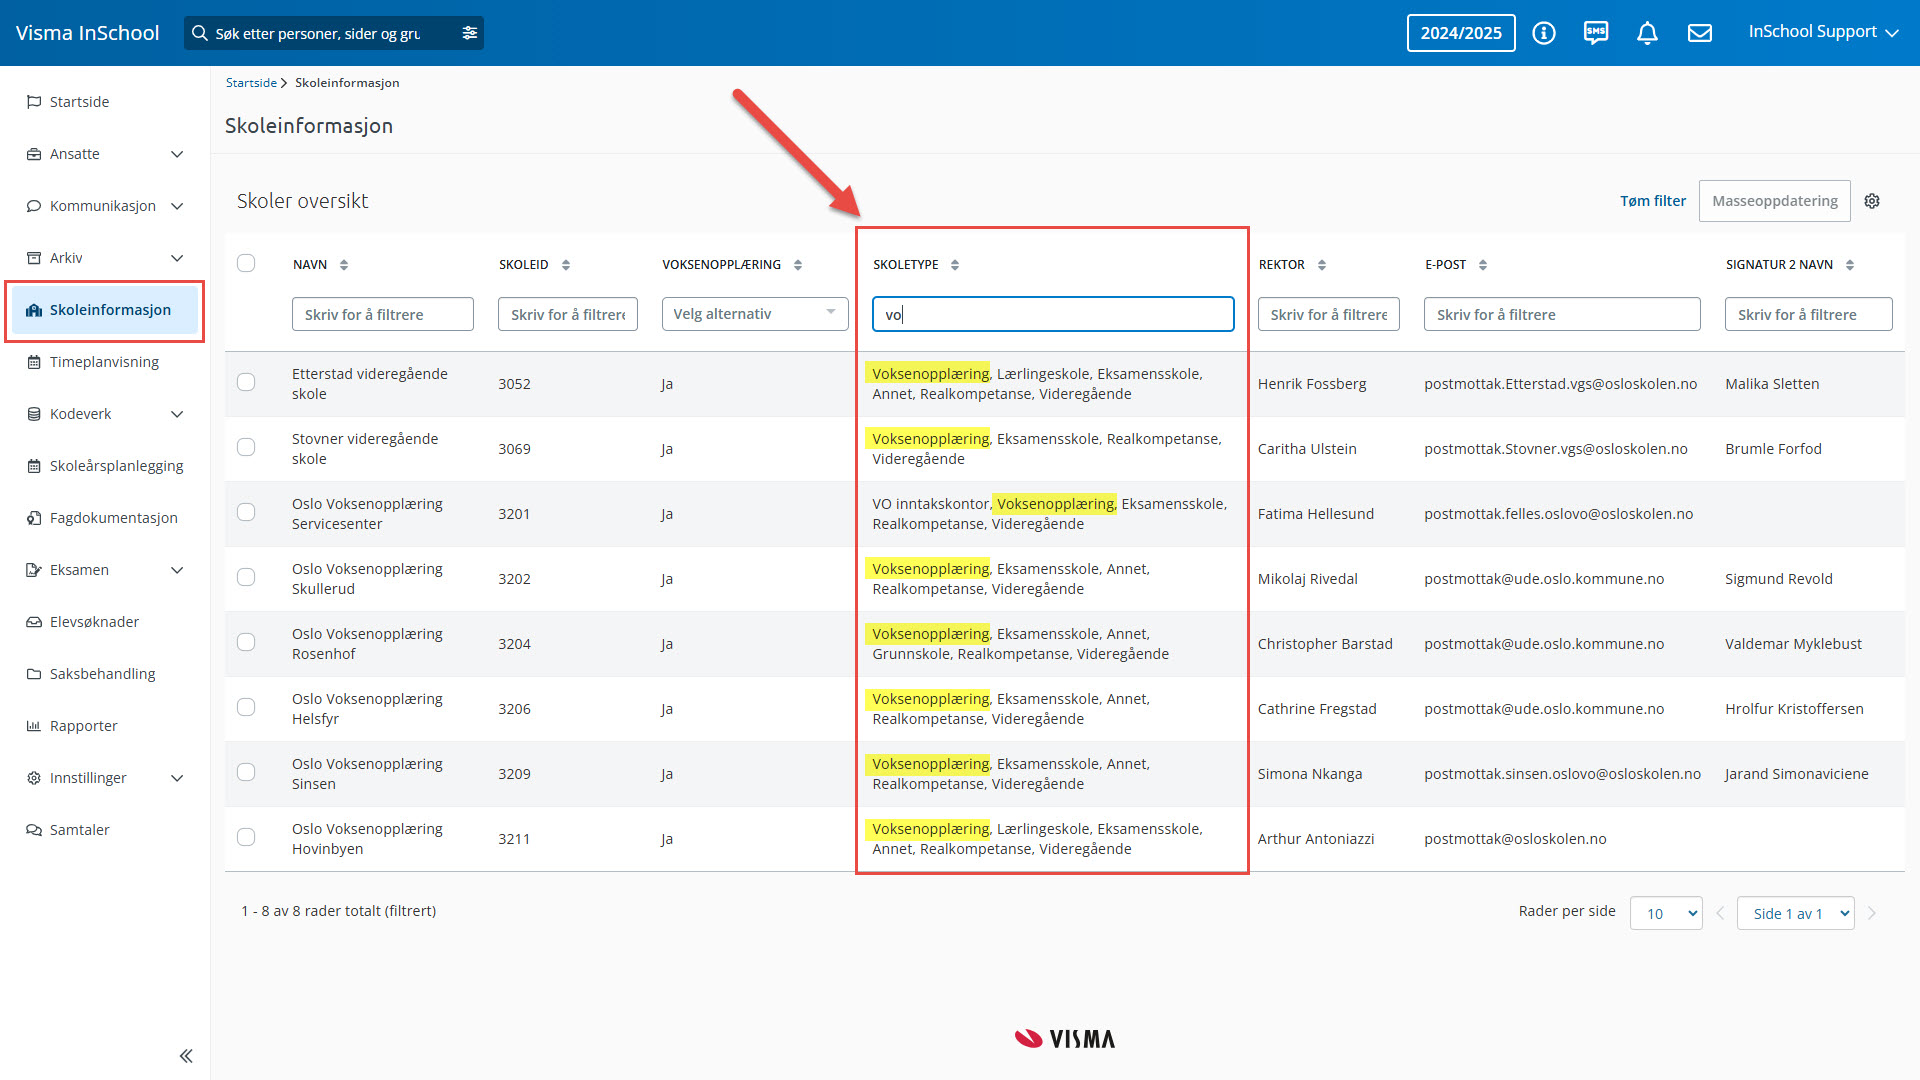Open the information icon in the header

click(1544, 33)
